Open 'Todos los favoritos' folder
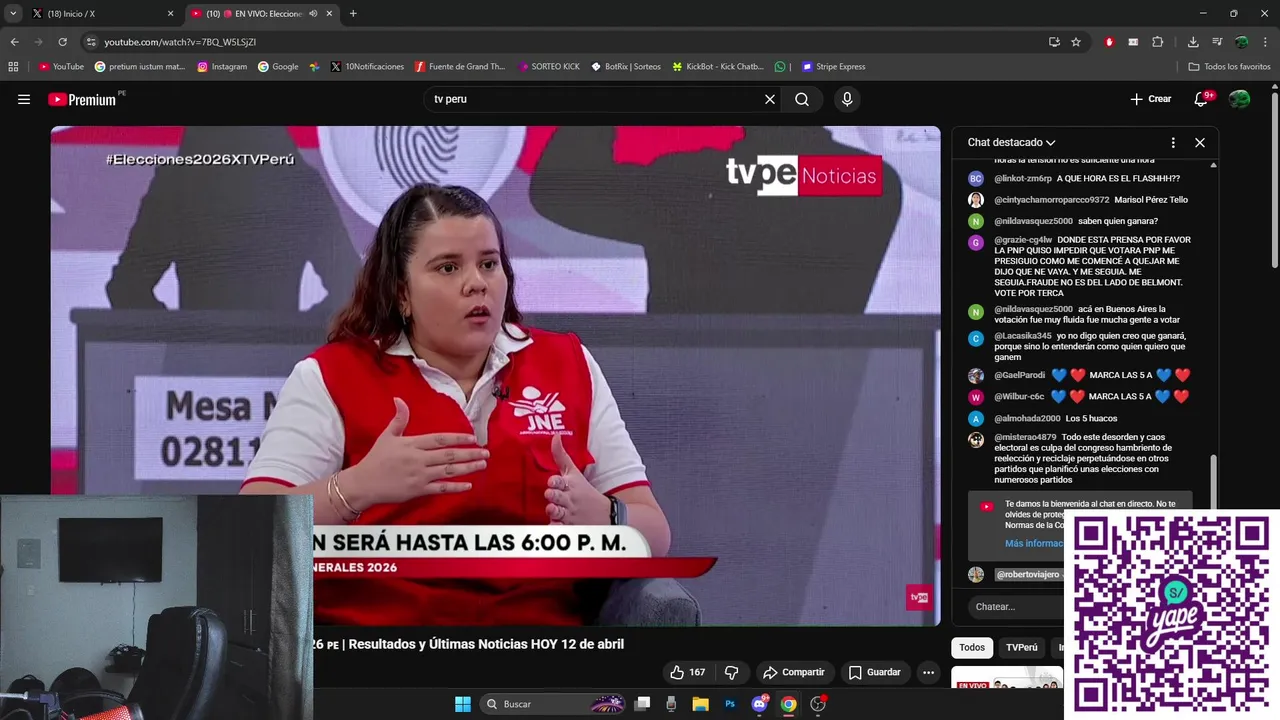 point(1229,67)
